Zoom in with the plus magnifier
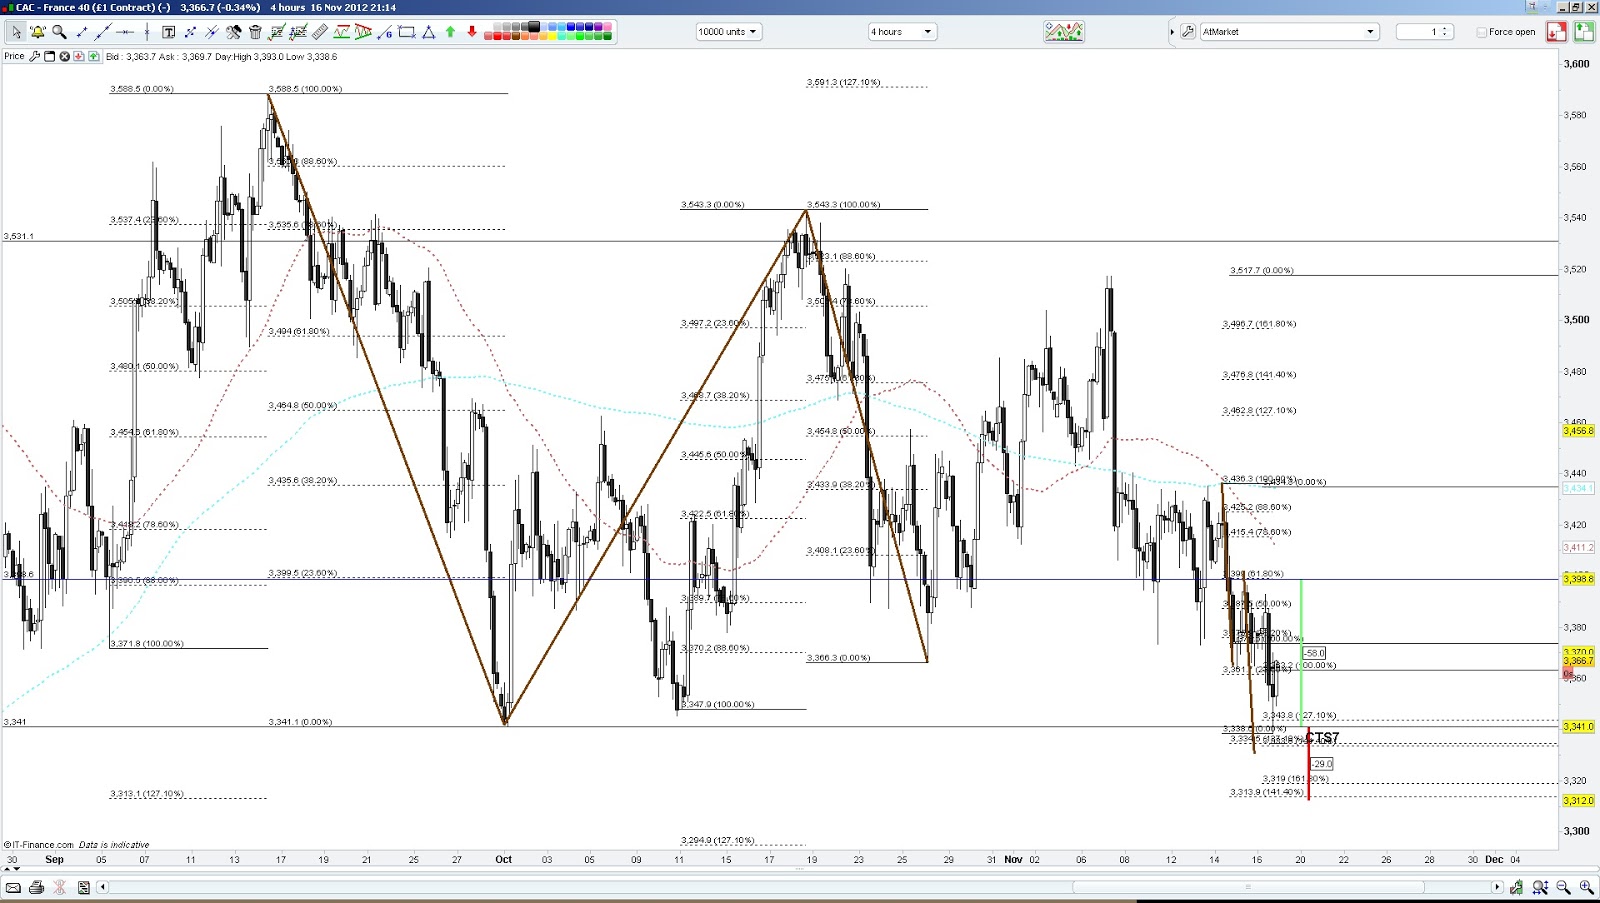The image size is (1600, 903). coord(1586,887)
